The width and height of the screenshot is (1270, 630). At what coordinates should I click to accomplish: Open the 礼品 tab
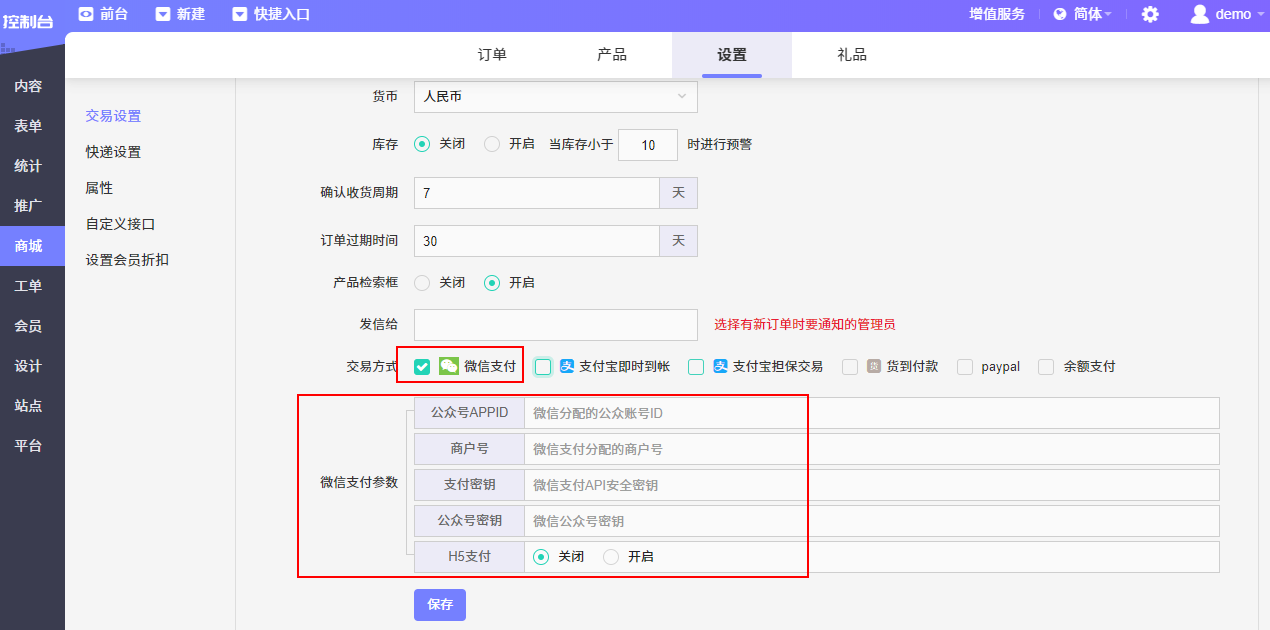click(x=852, y=55)
